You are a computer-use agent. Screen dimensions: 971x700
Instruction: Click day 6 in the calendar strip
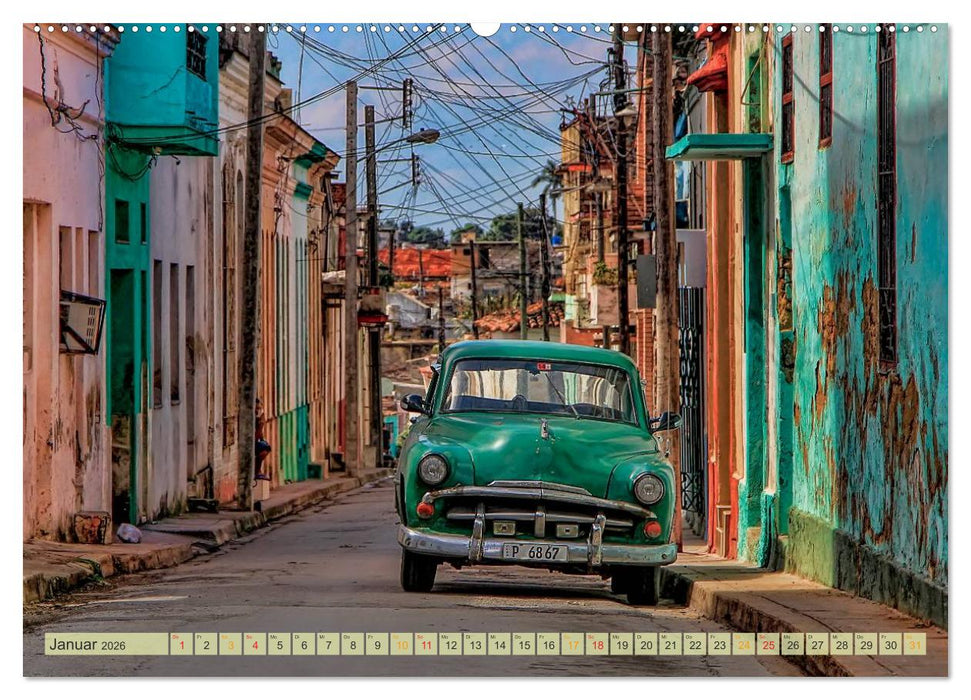303,645
